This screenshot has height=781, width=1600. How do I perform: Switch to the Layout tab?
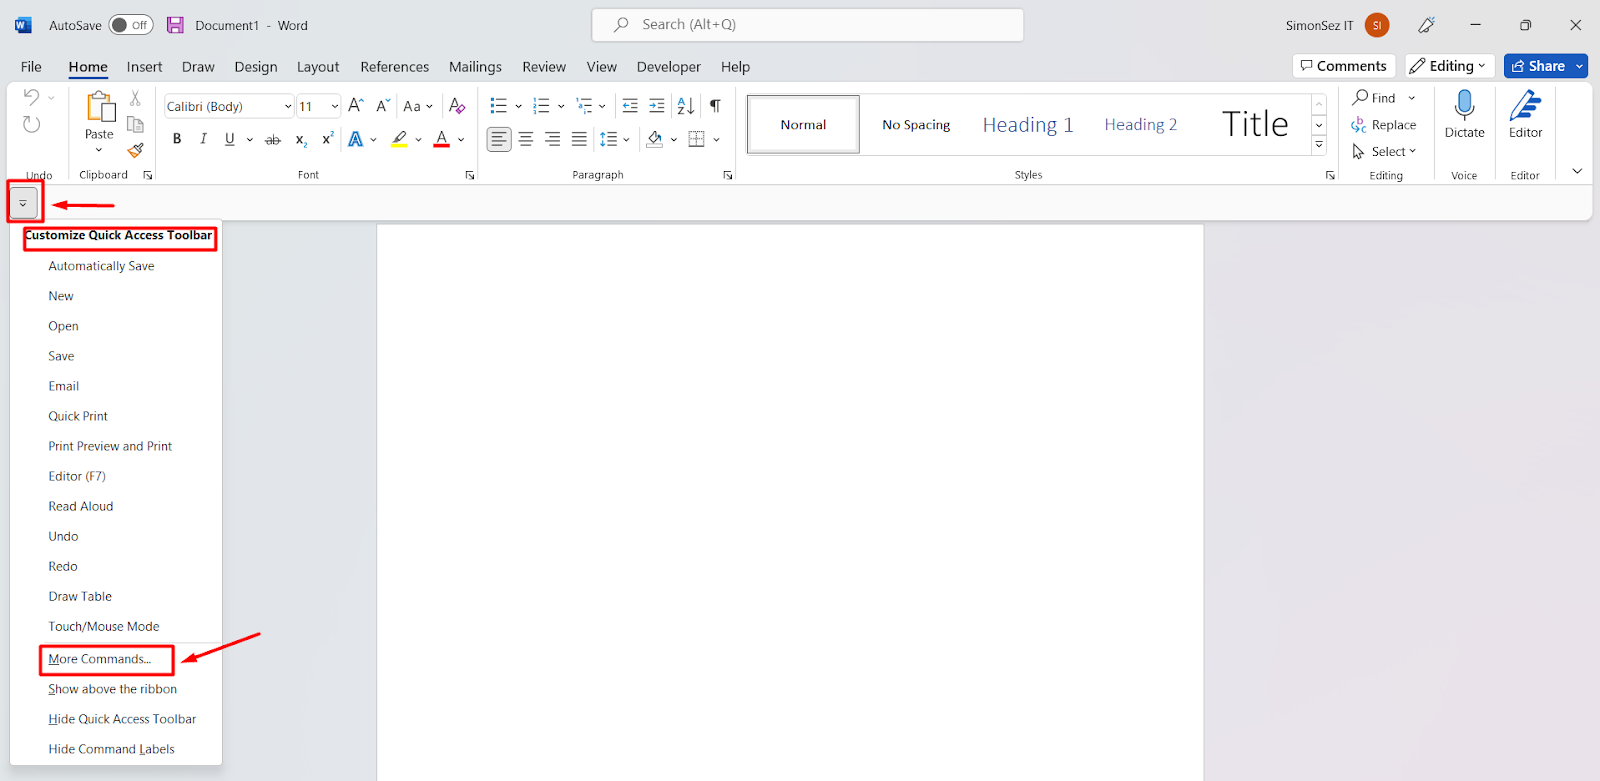[318, 67]
